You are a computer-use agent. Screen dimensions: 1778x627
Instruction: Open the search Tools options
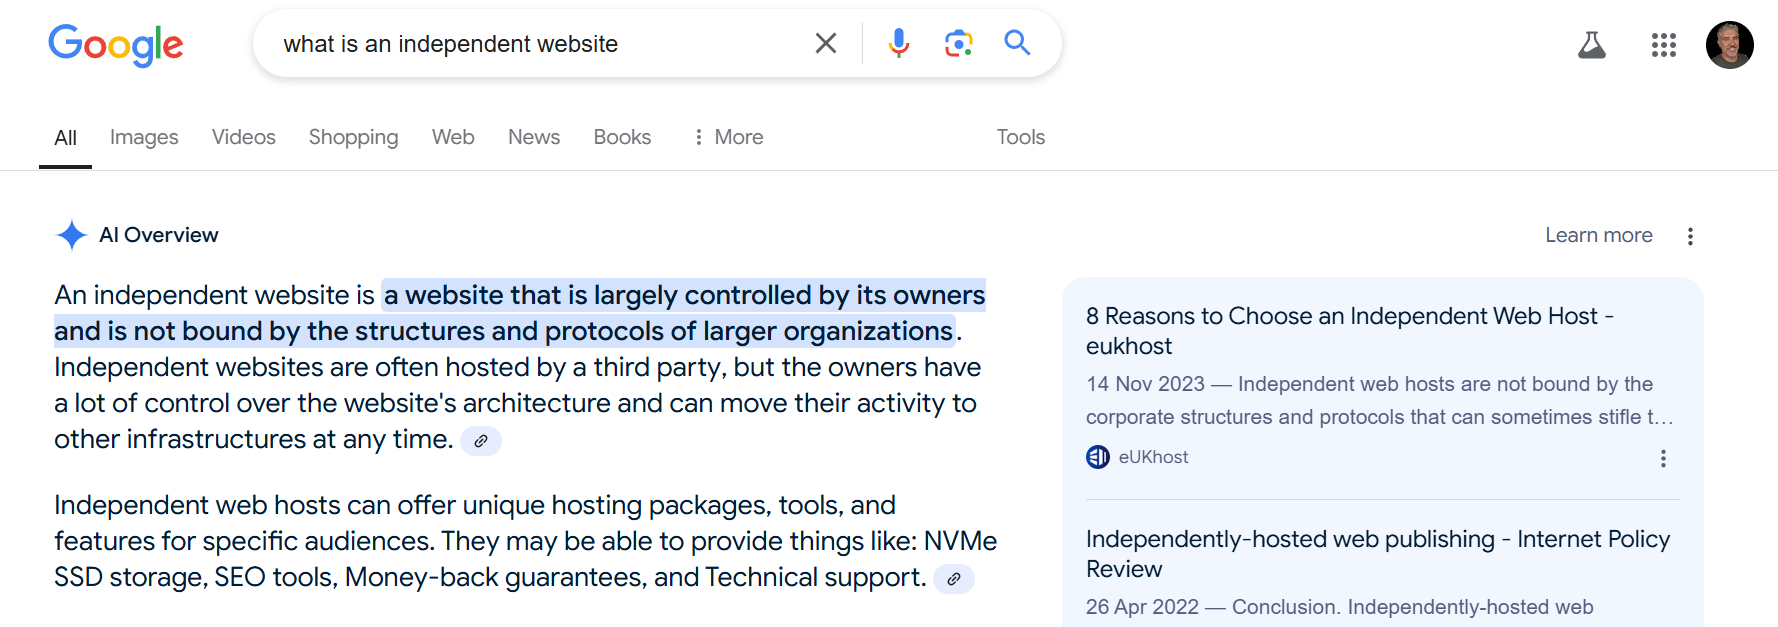click(1020, 137)
